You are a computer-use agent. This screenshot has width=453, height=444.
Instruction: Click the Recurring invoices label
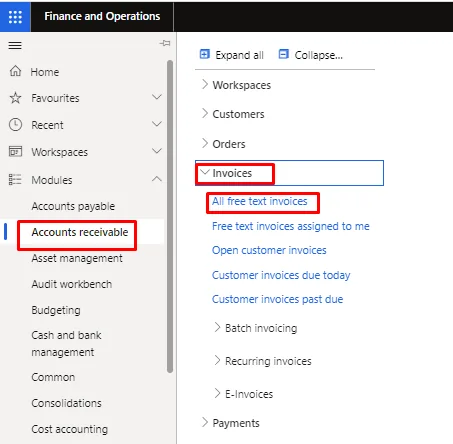(268, 361)
